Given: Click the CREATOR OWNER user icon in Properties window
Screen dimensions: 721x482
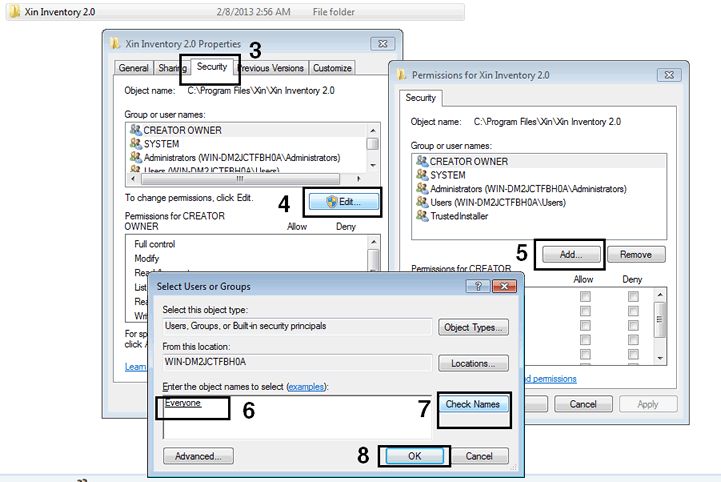Looking at the screenshot, I should click(136, 130).
